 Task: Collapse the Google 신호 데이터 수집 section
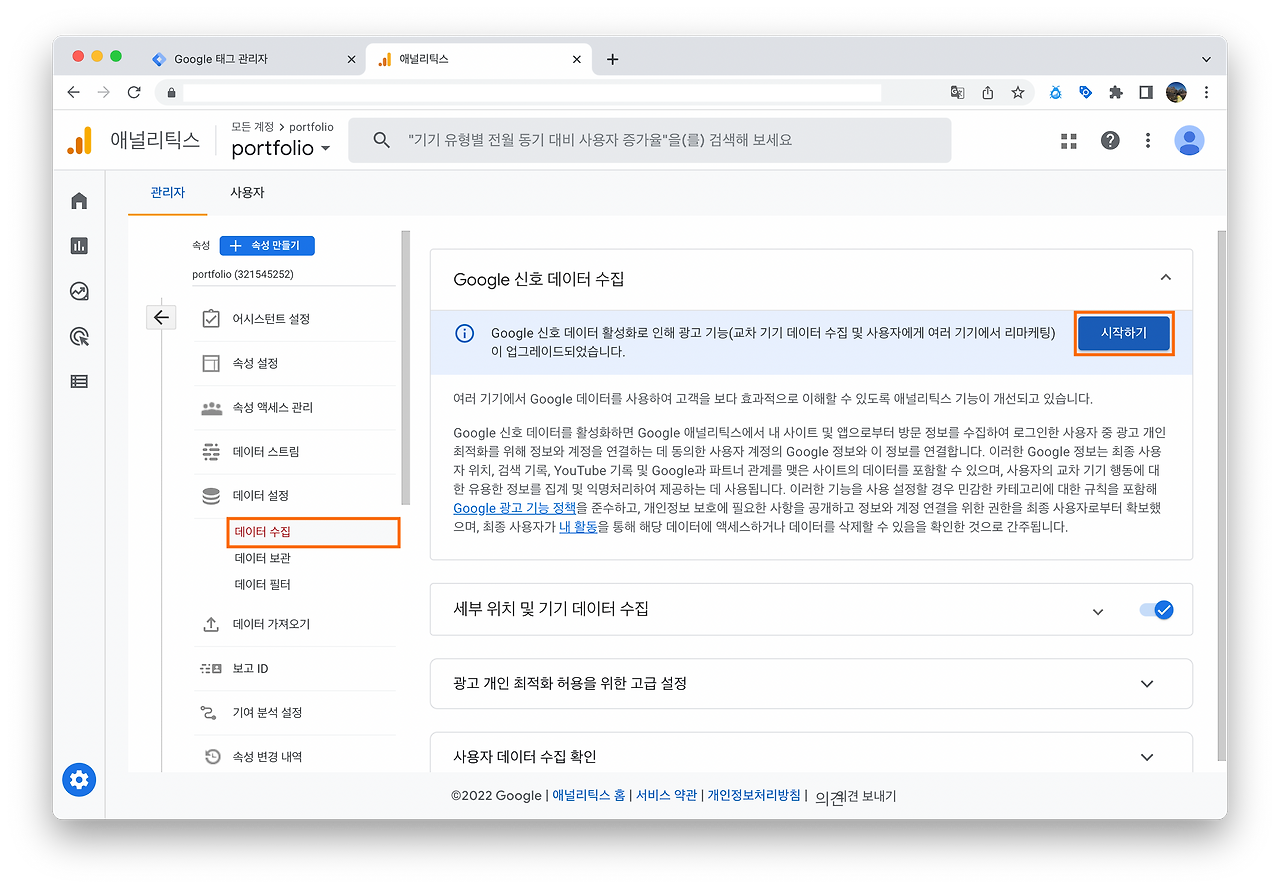tap(1165, 278)
